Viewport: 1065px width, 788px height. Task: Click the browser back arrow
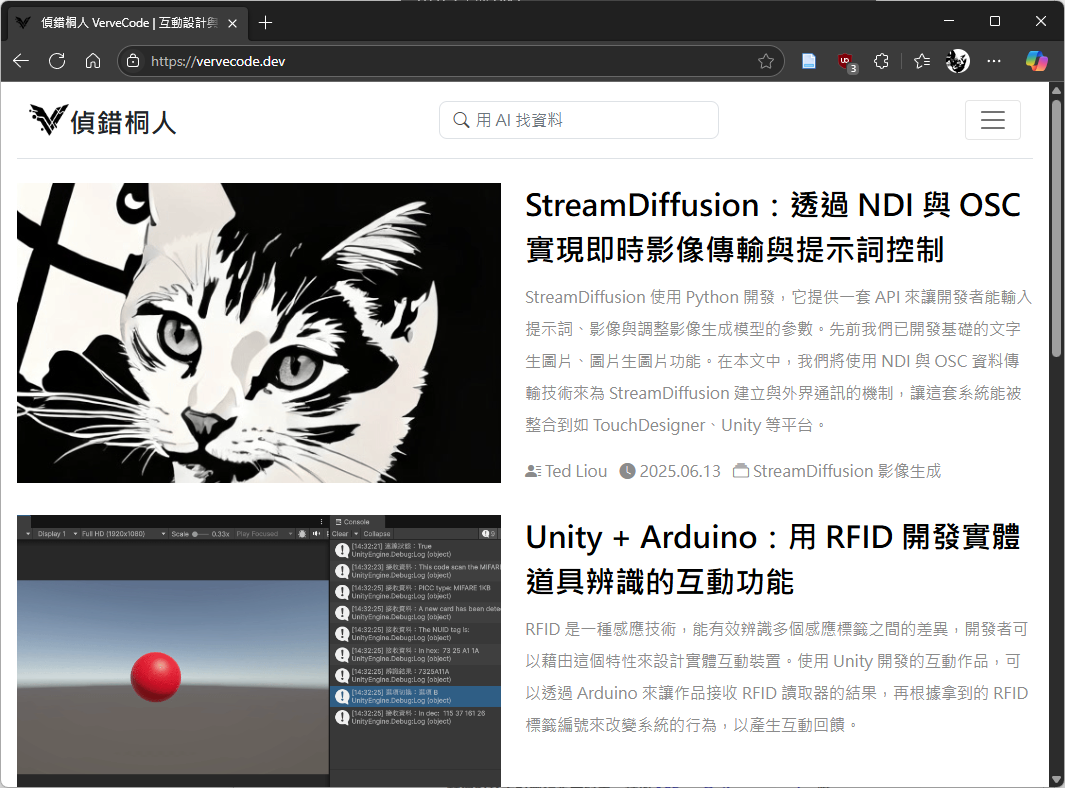(x=21, y=61)
